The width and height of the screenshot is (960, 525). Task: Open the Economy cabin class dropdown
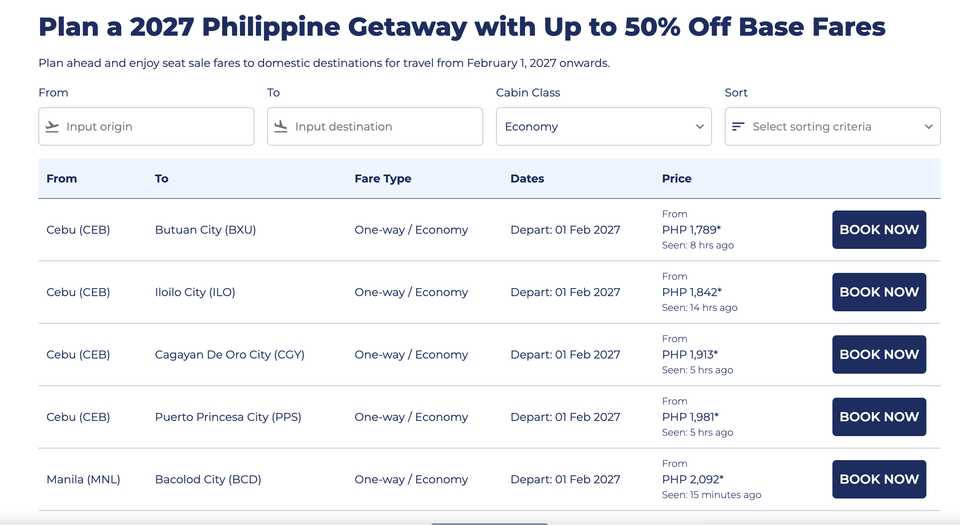click(x=604, y=127)
